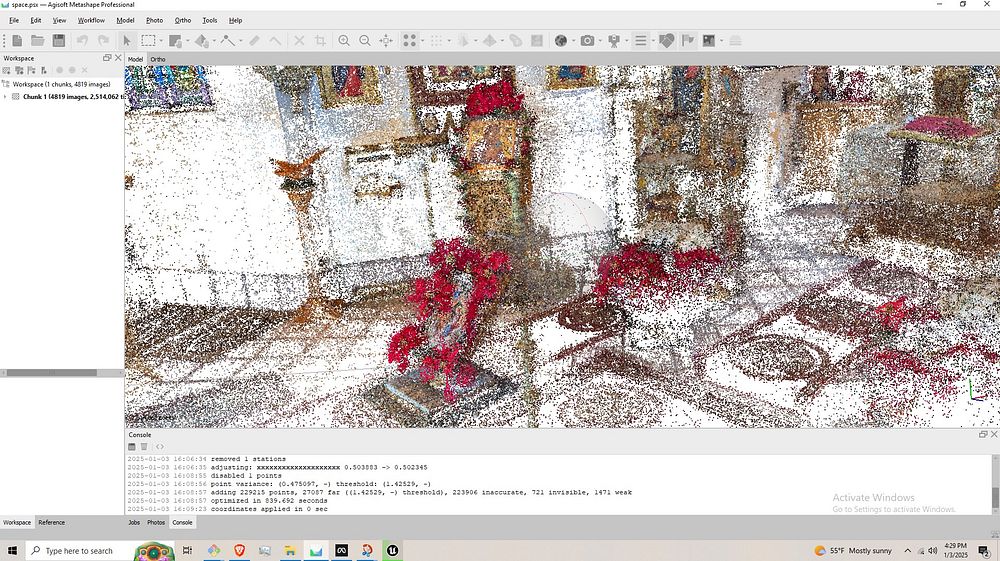Open the View menu
The image size is (1000, 561).
tap(59, 20)
